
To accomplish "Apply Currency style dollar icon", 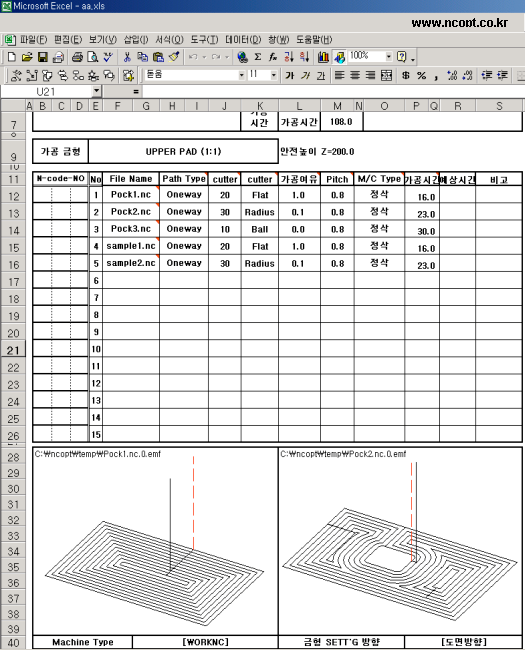I will coord(406,76).
